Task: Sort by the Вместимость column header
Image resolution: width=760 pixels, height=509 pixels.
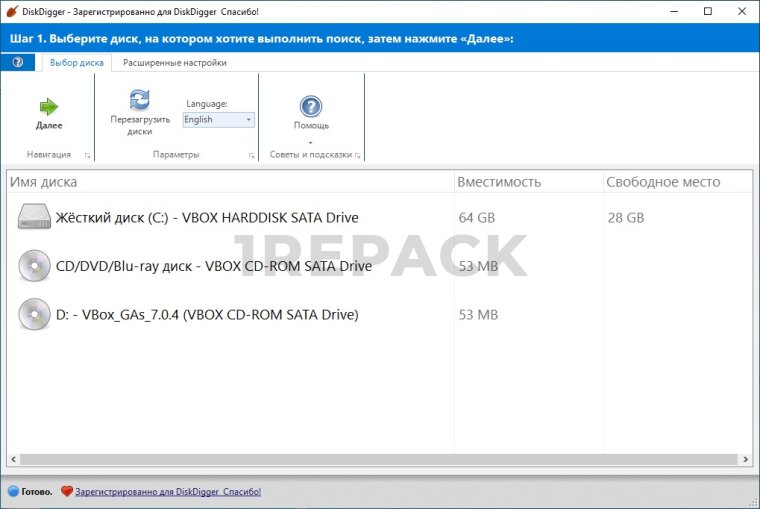Action: [499, 182]
